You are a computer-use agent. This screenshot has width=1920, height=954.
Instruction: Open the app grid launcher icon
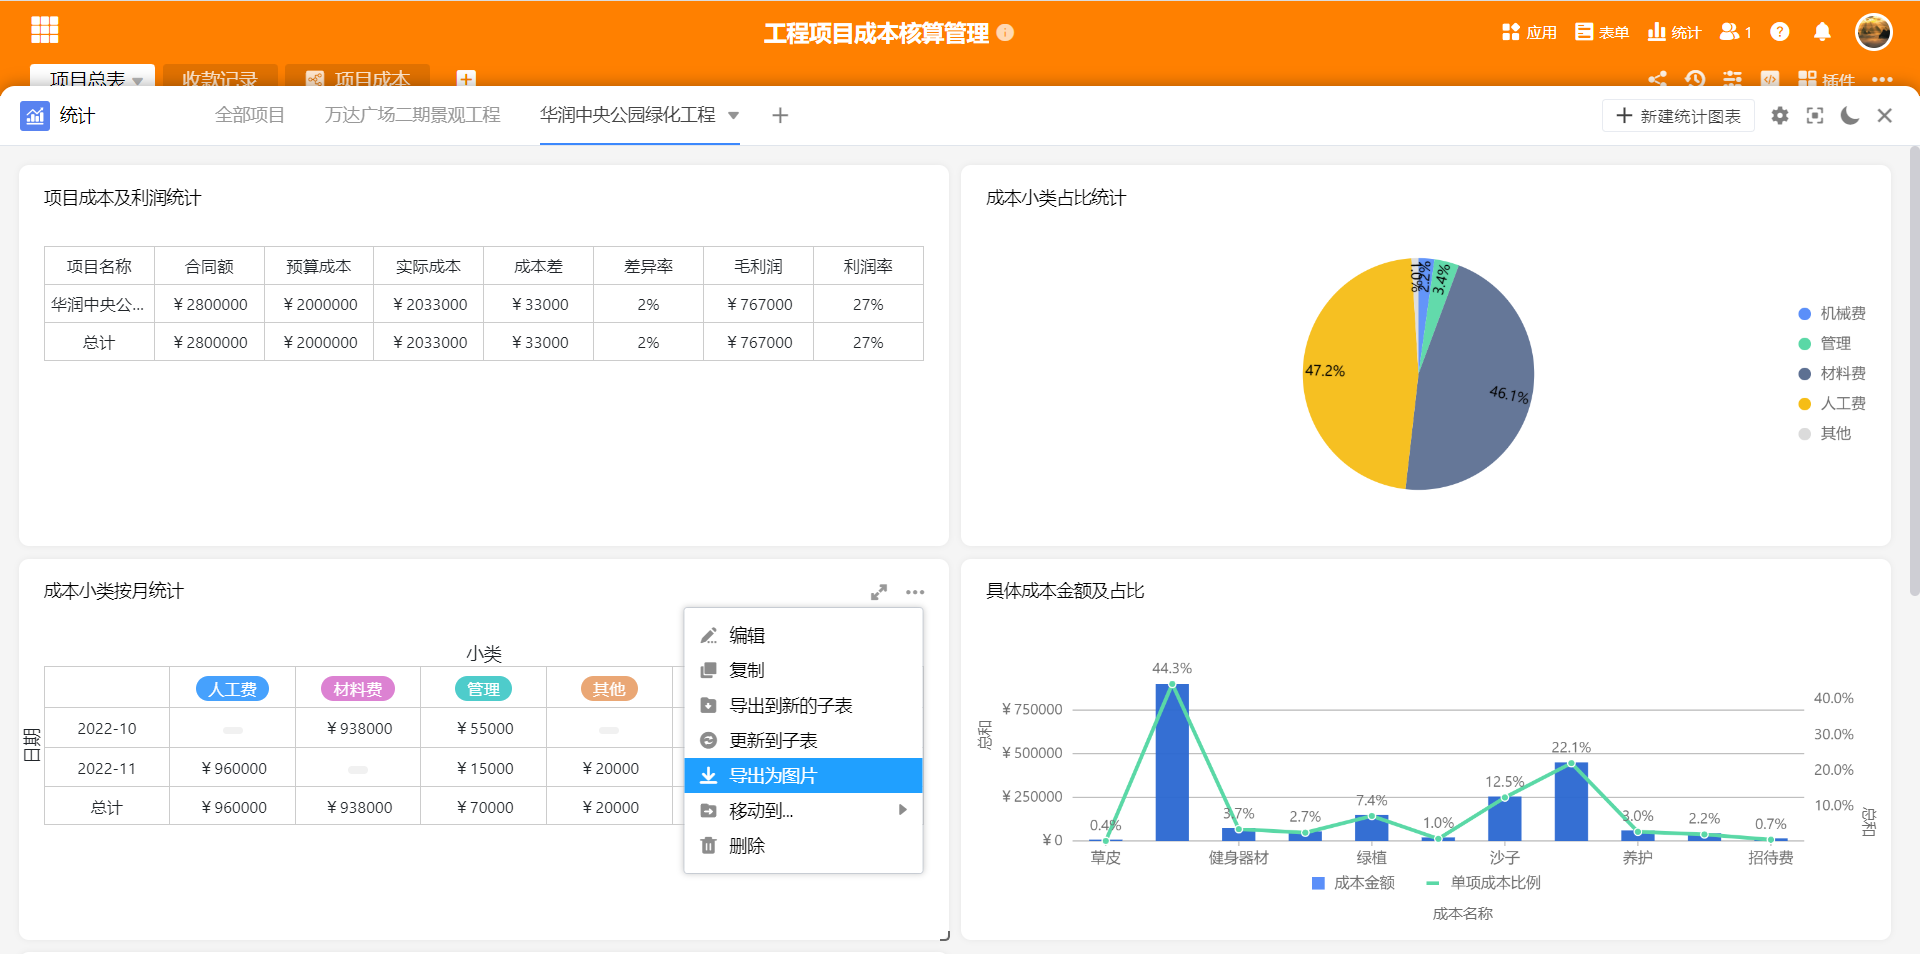45,30
